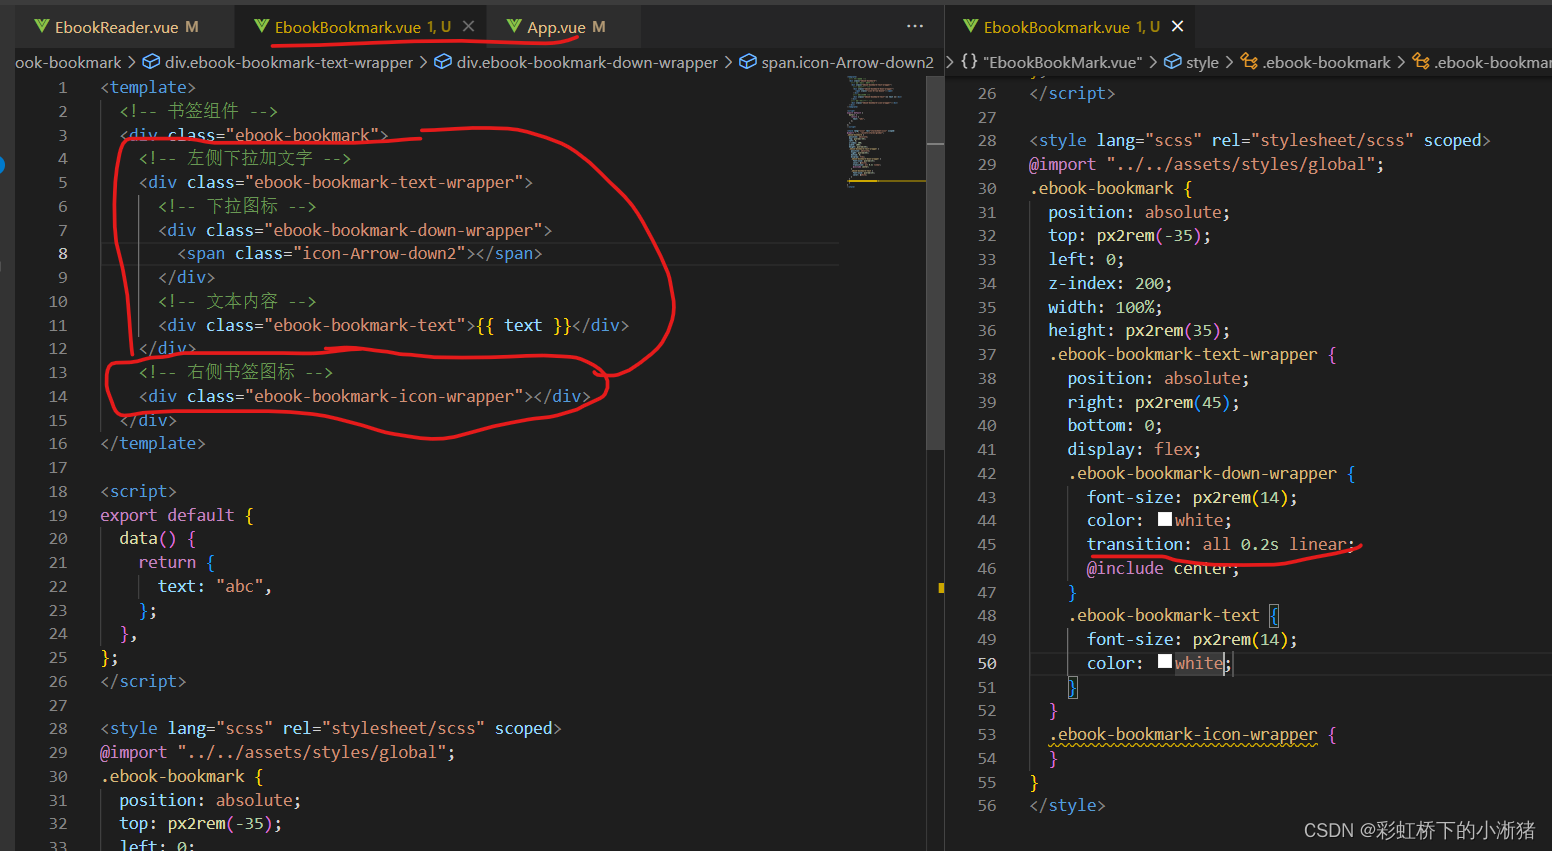Click line number 45 in right editor
The image size is (1552, 851).
click(x=987, y=544)
